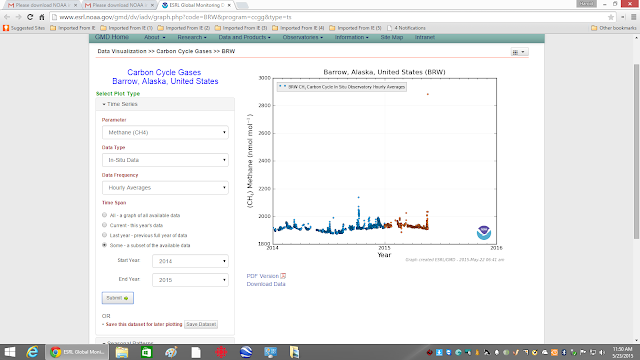Open the Parameter dropdown showing Methane (CH4)

(165, 132)
